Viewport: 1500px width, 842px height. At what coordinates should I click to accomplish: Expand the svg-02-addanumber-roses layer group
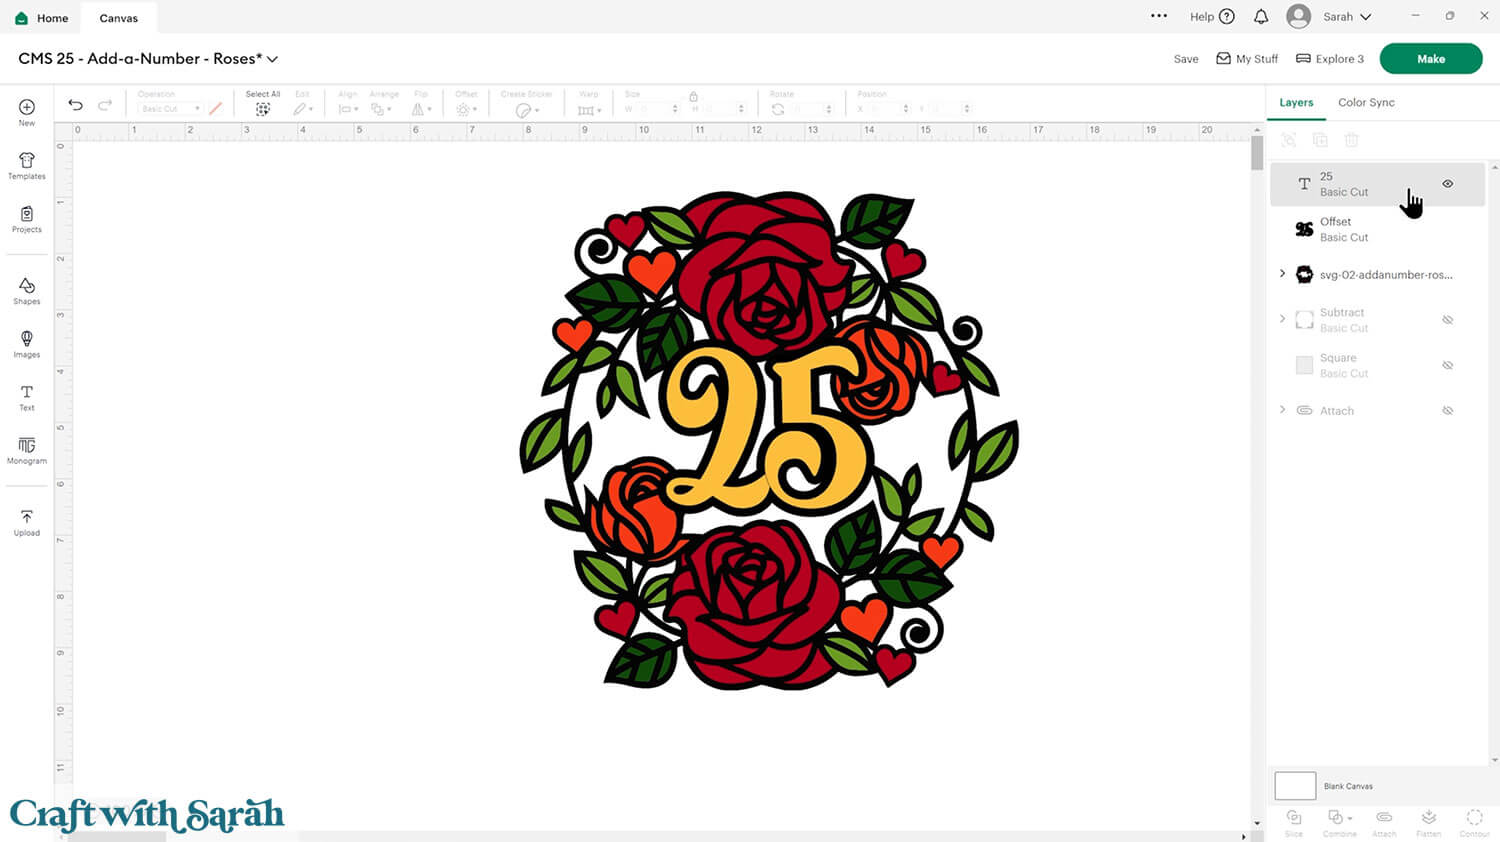(x=1283, y=274)
